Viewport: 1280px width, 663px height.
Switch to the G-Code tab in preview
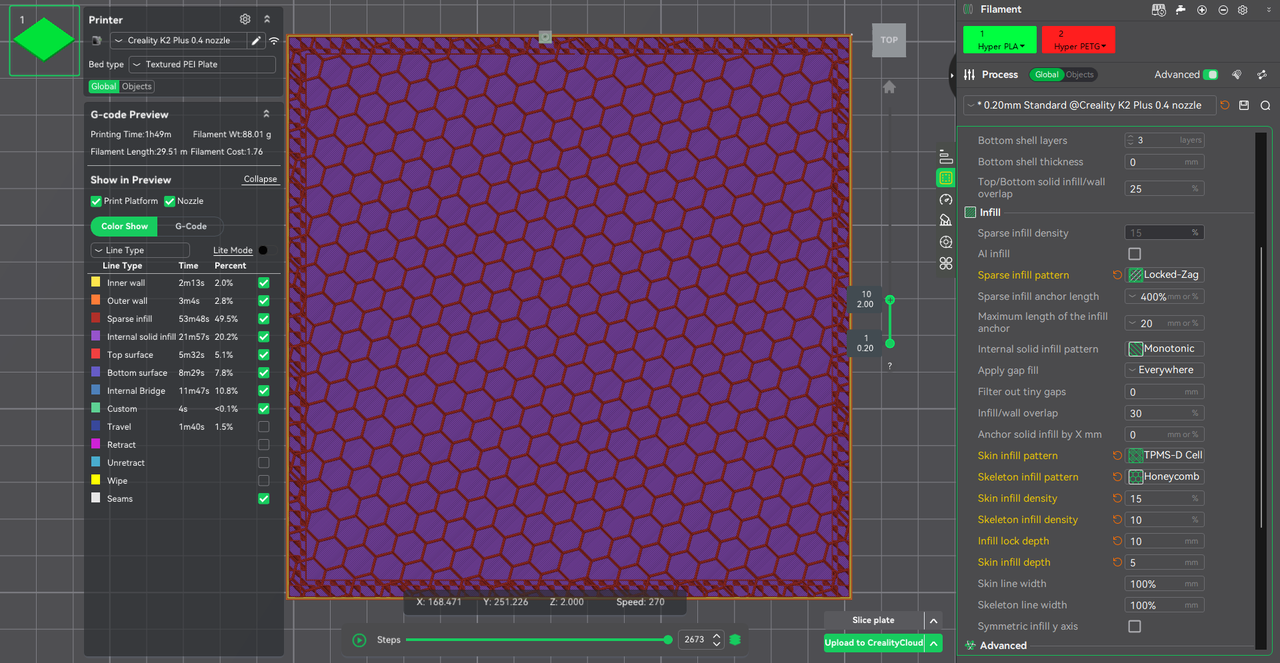[190, 226]
